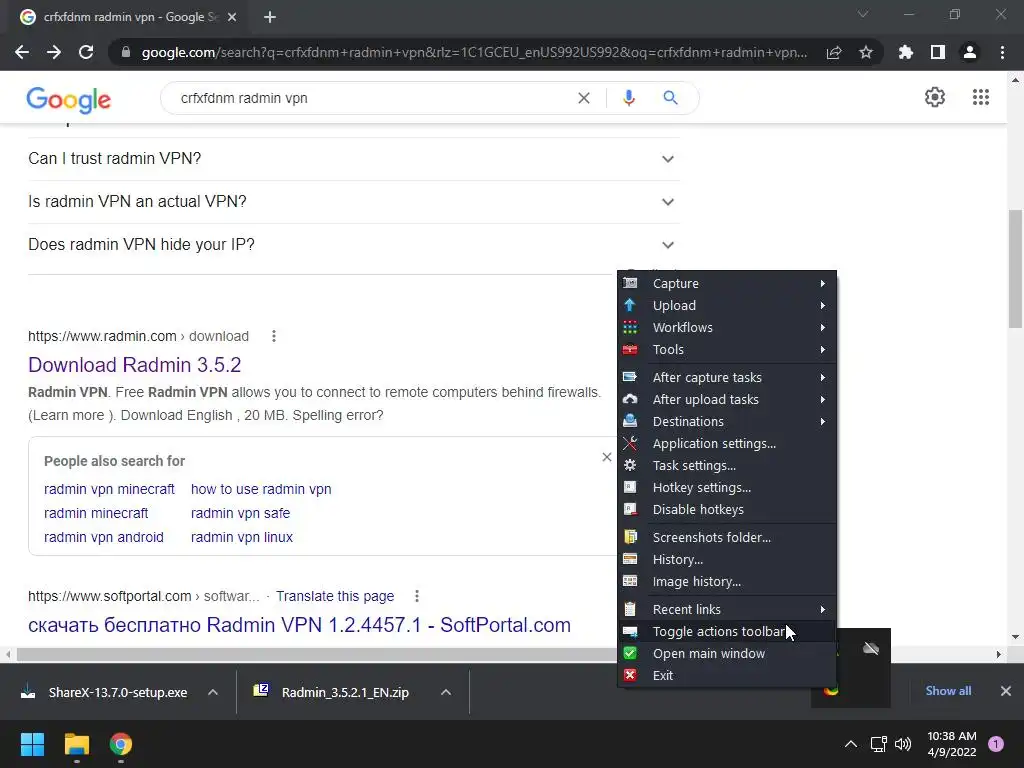The width and height of the screenshot is (1024, 768).
Task: Click the red toolbox Tools icon
Action: (630, 349)
